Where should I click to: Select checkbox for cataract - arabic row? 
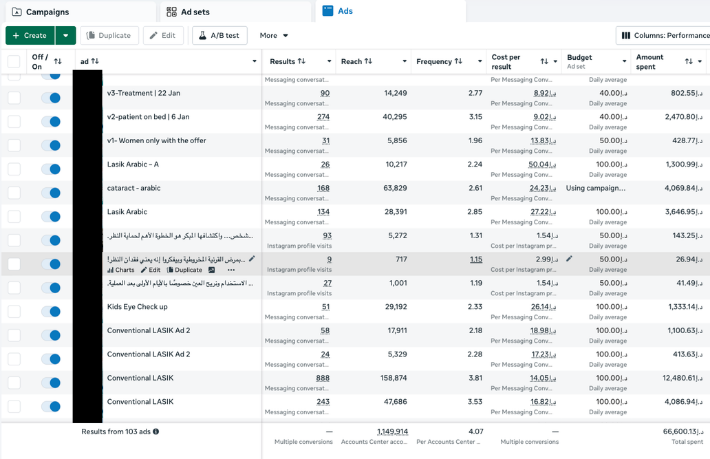click(14, 193)
